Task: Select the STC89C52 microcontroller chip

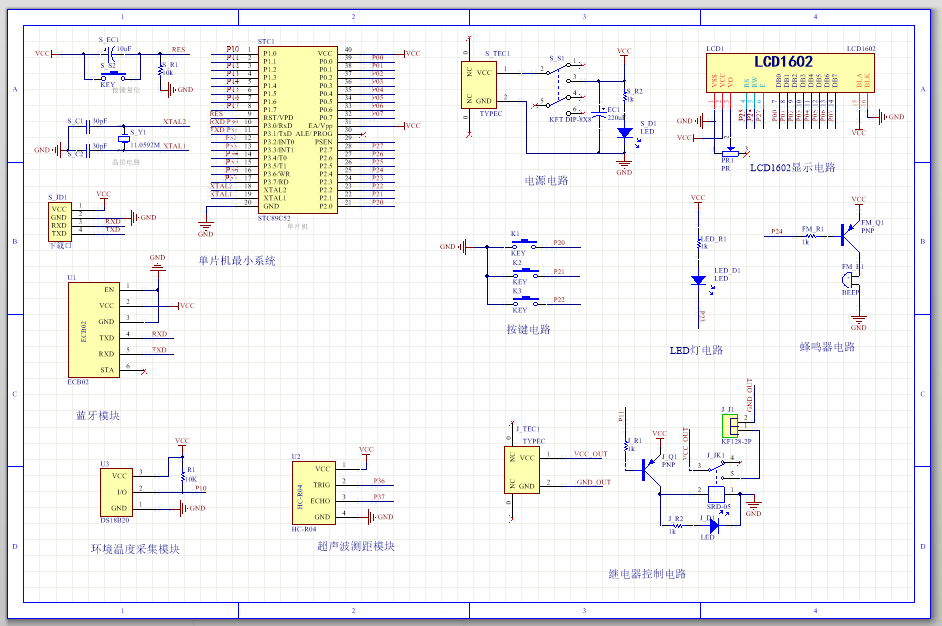Action: click(297, 129)
